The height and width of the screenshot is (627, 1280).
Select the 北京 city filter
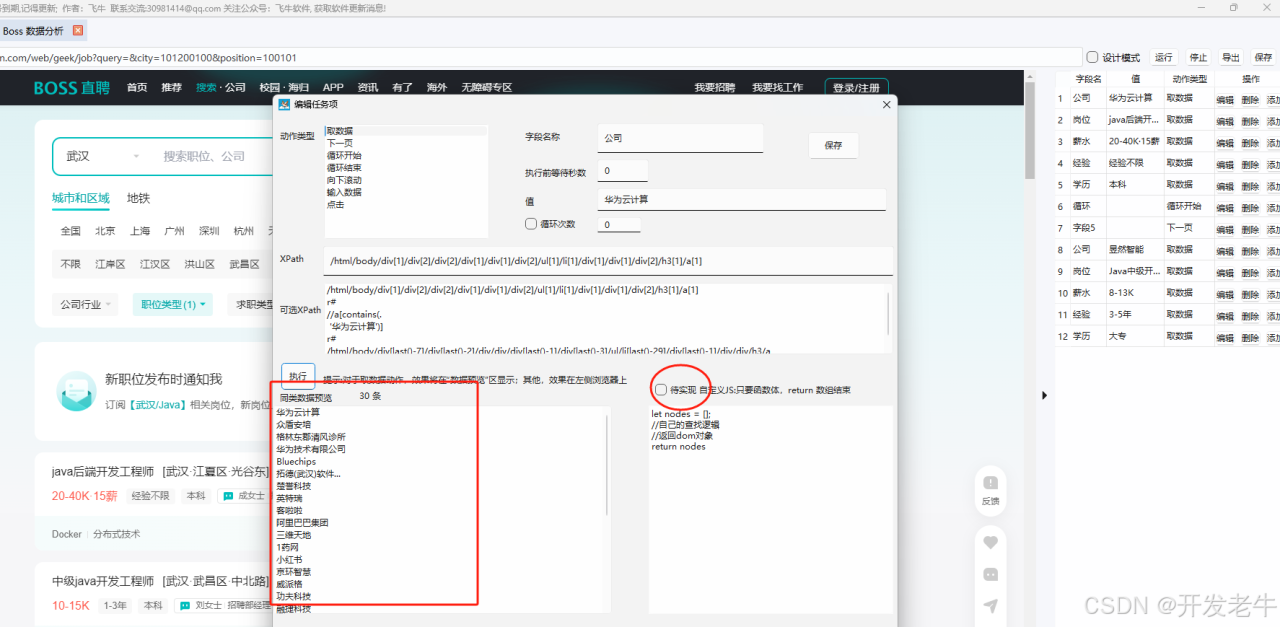(x=105, y=231)
